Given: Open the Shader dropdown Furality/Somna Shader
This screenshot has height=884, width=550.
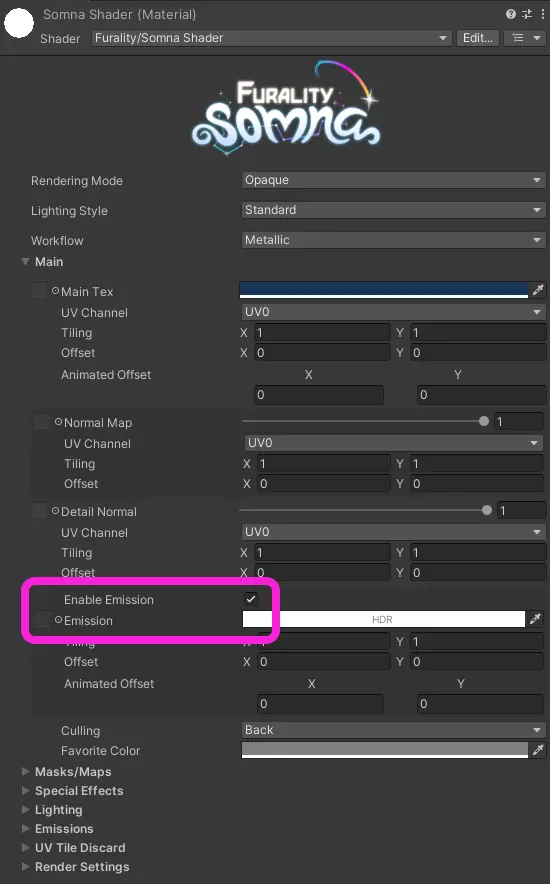Looking at the screenshot, I should pos(271,38).
